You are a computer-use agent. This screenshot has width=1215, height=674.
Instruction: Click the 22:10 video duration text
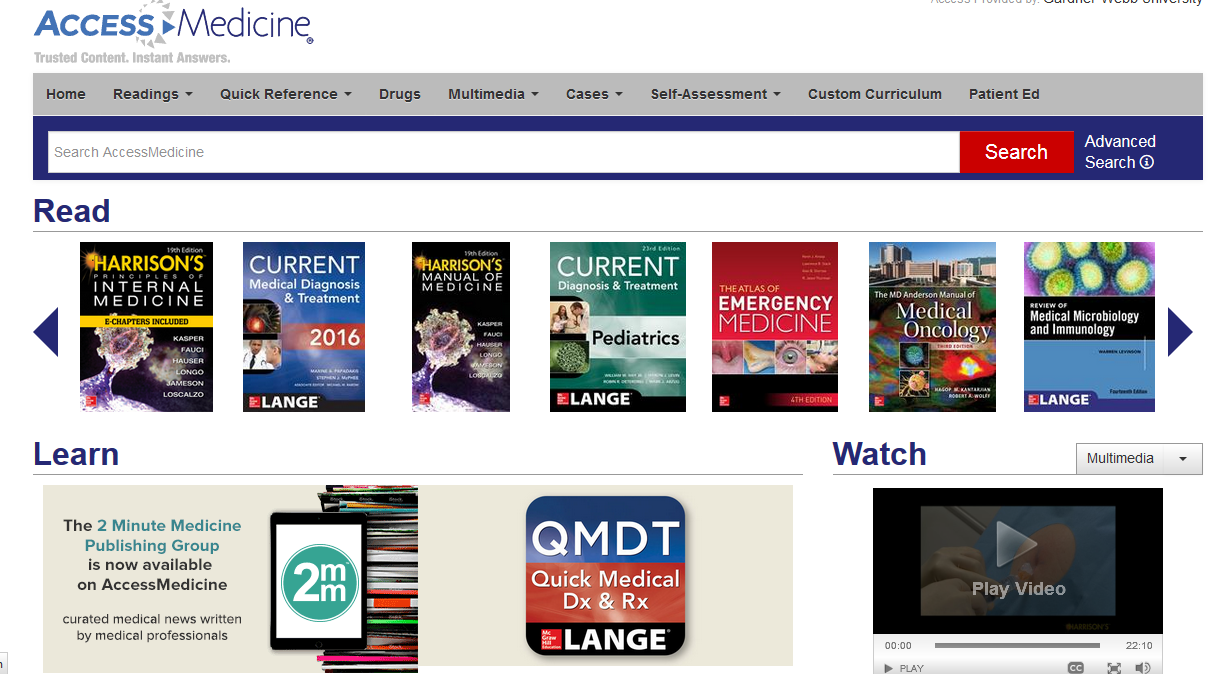pyautogui.click(x=1139, y=646)
